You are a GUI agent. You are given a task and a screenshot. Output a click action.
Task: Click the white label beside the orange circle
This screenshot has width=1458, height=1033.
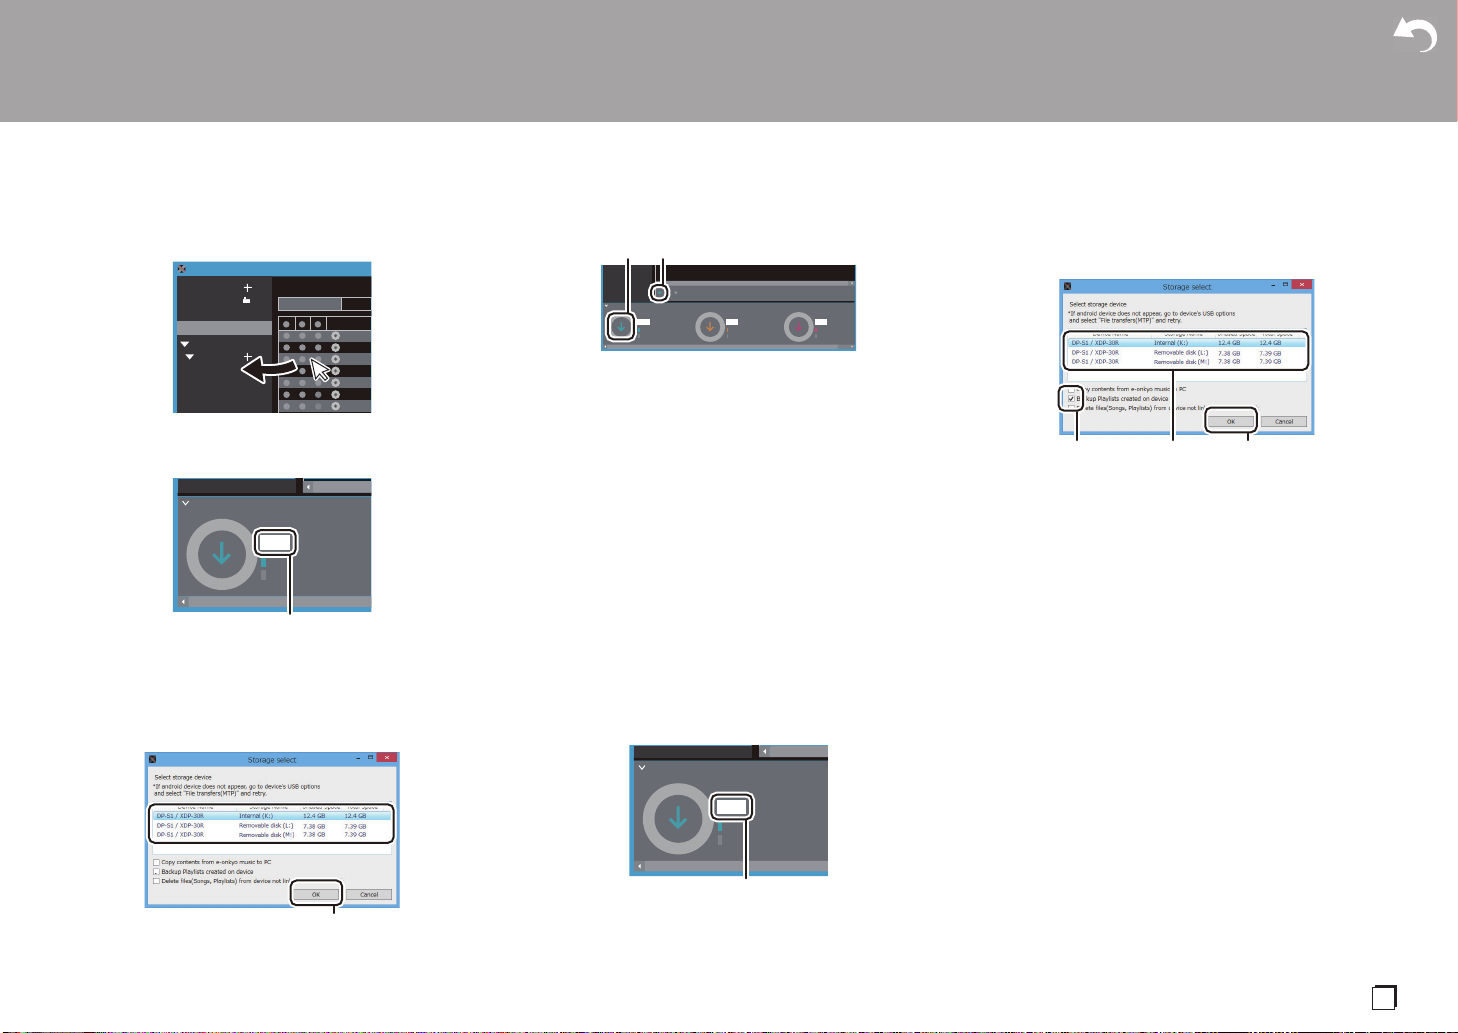(732, 322)
